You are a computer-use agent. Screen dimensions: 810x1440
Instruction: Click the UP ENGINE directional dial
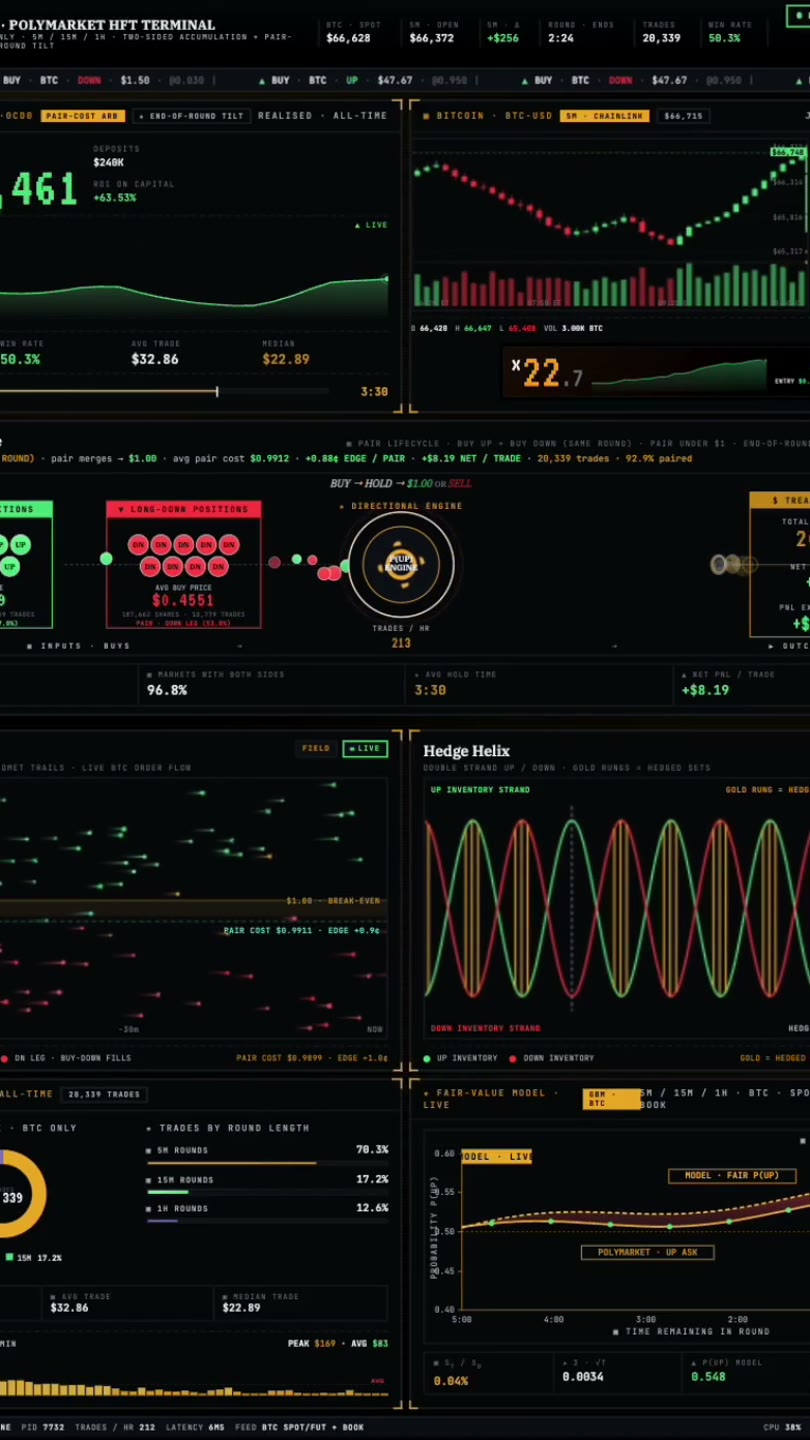[x=401, y=565]
